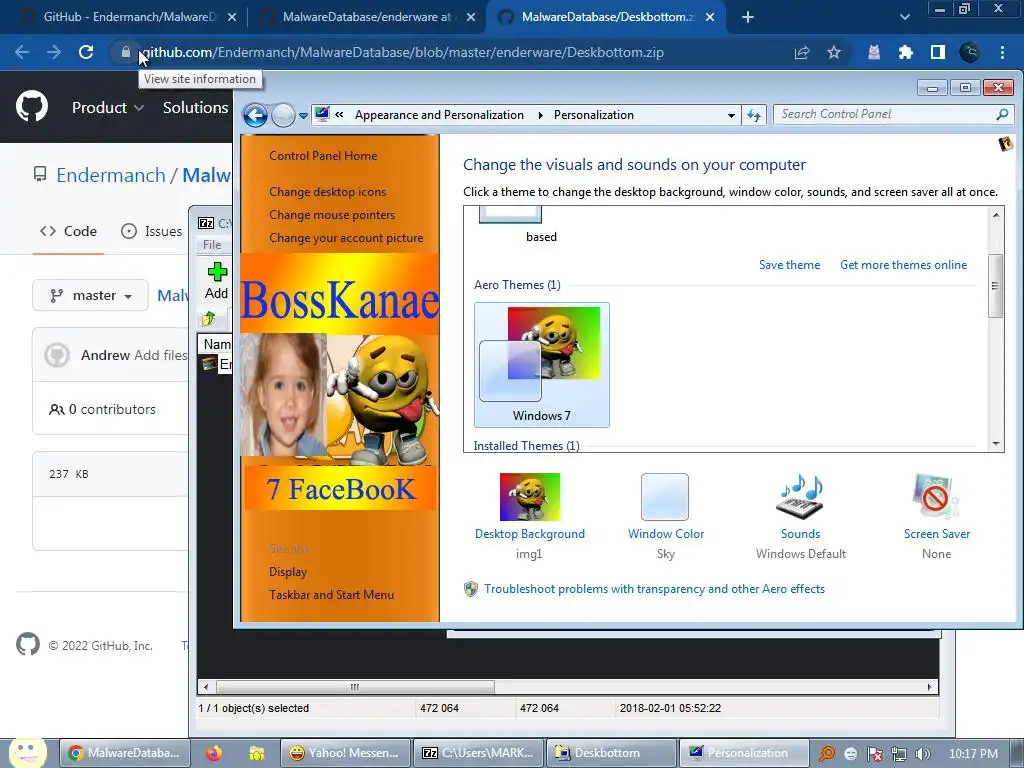Screen dimensions: 1024x768
Task: Click the network tray icon
Action: [899, 754]
